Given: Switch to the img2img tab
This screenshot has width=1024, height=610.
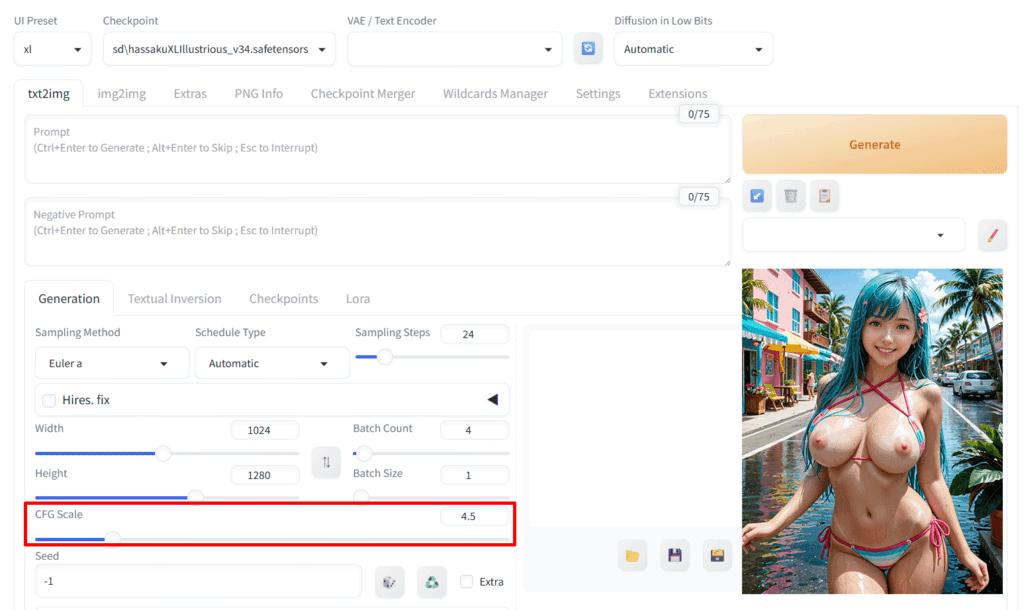Looking at the screenshot, I should pyautogui.click(x=121, y=94).
